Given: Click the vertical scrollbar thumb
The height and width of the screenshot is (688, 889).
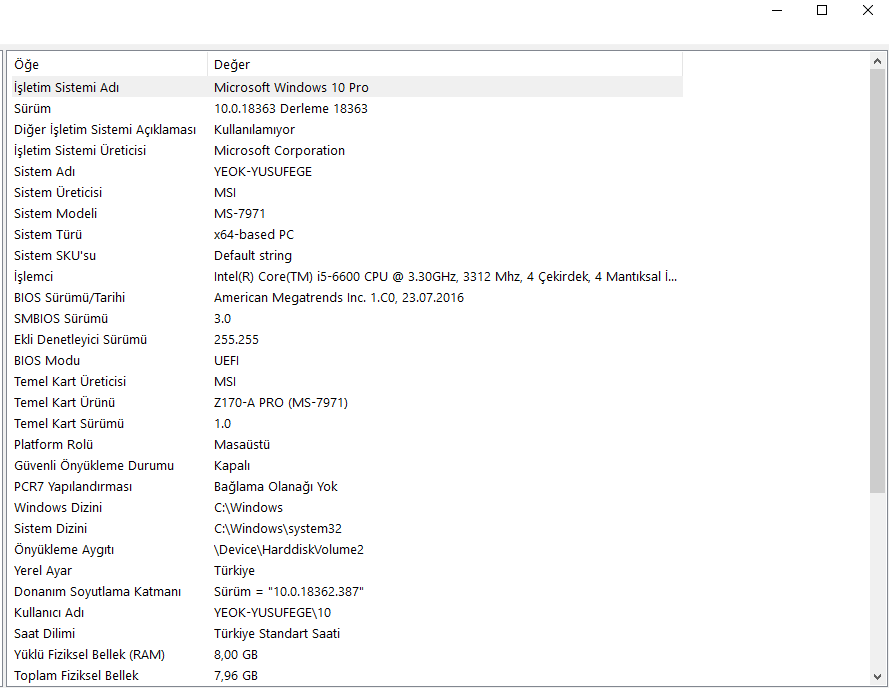Looking at the screenshot, I should point(877,281).
